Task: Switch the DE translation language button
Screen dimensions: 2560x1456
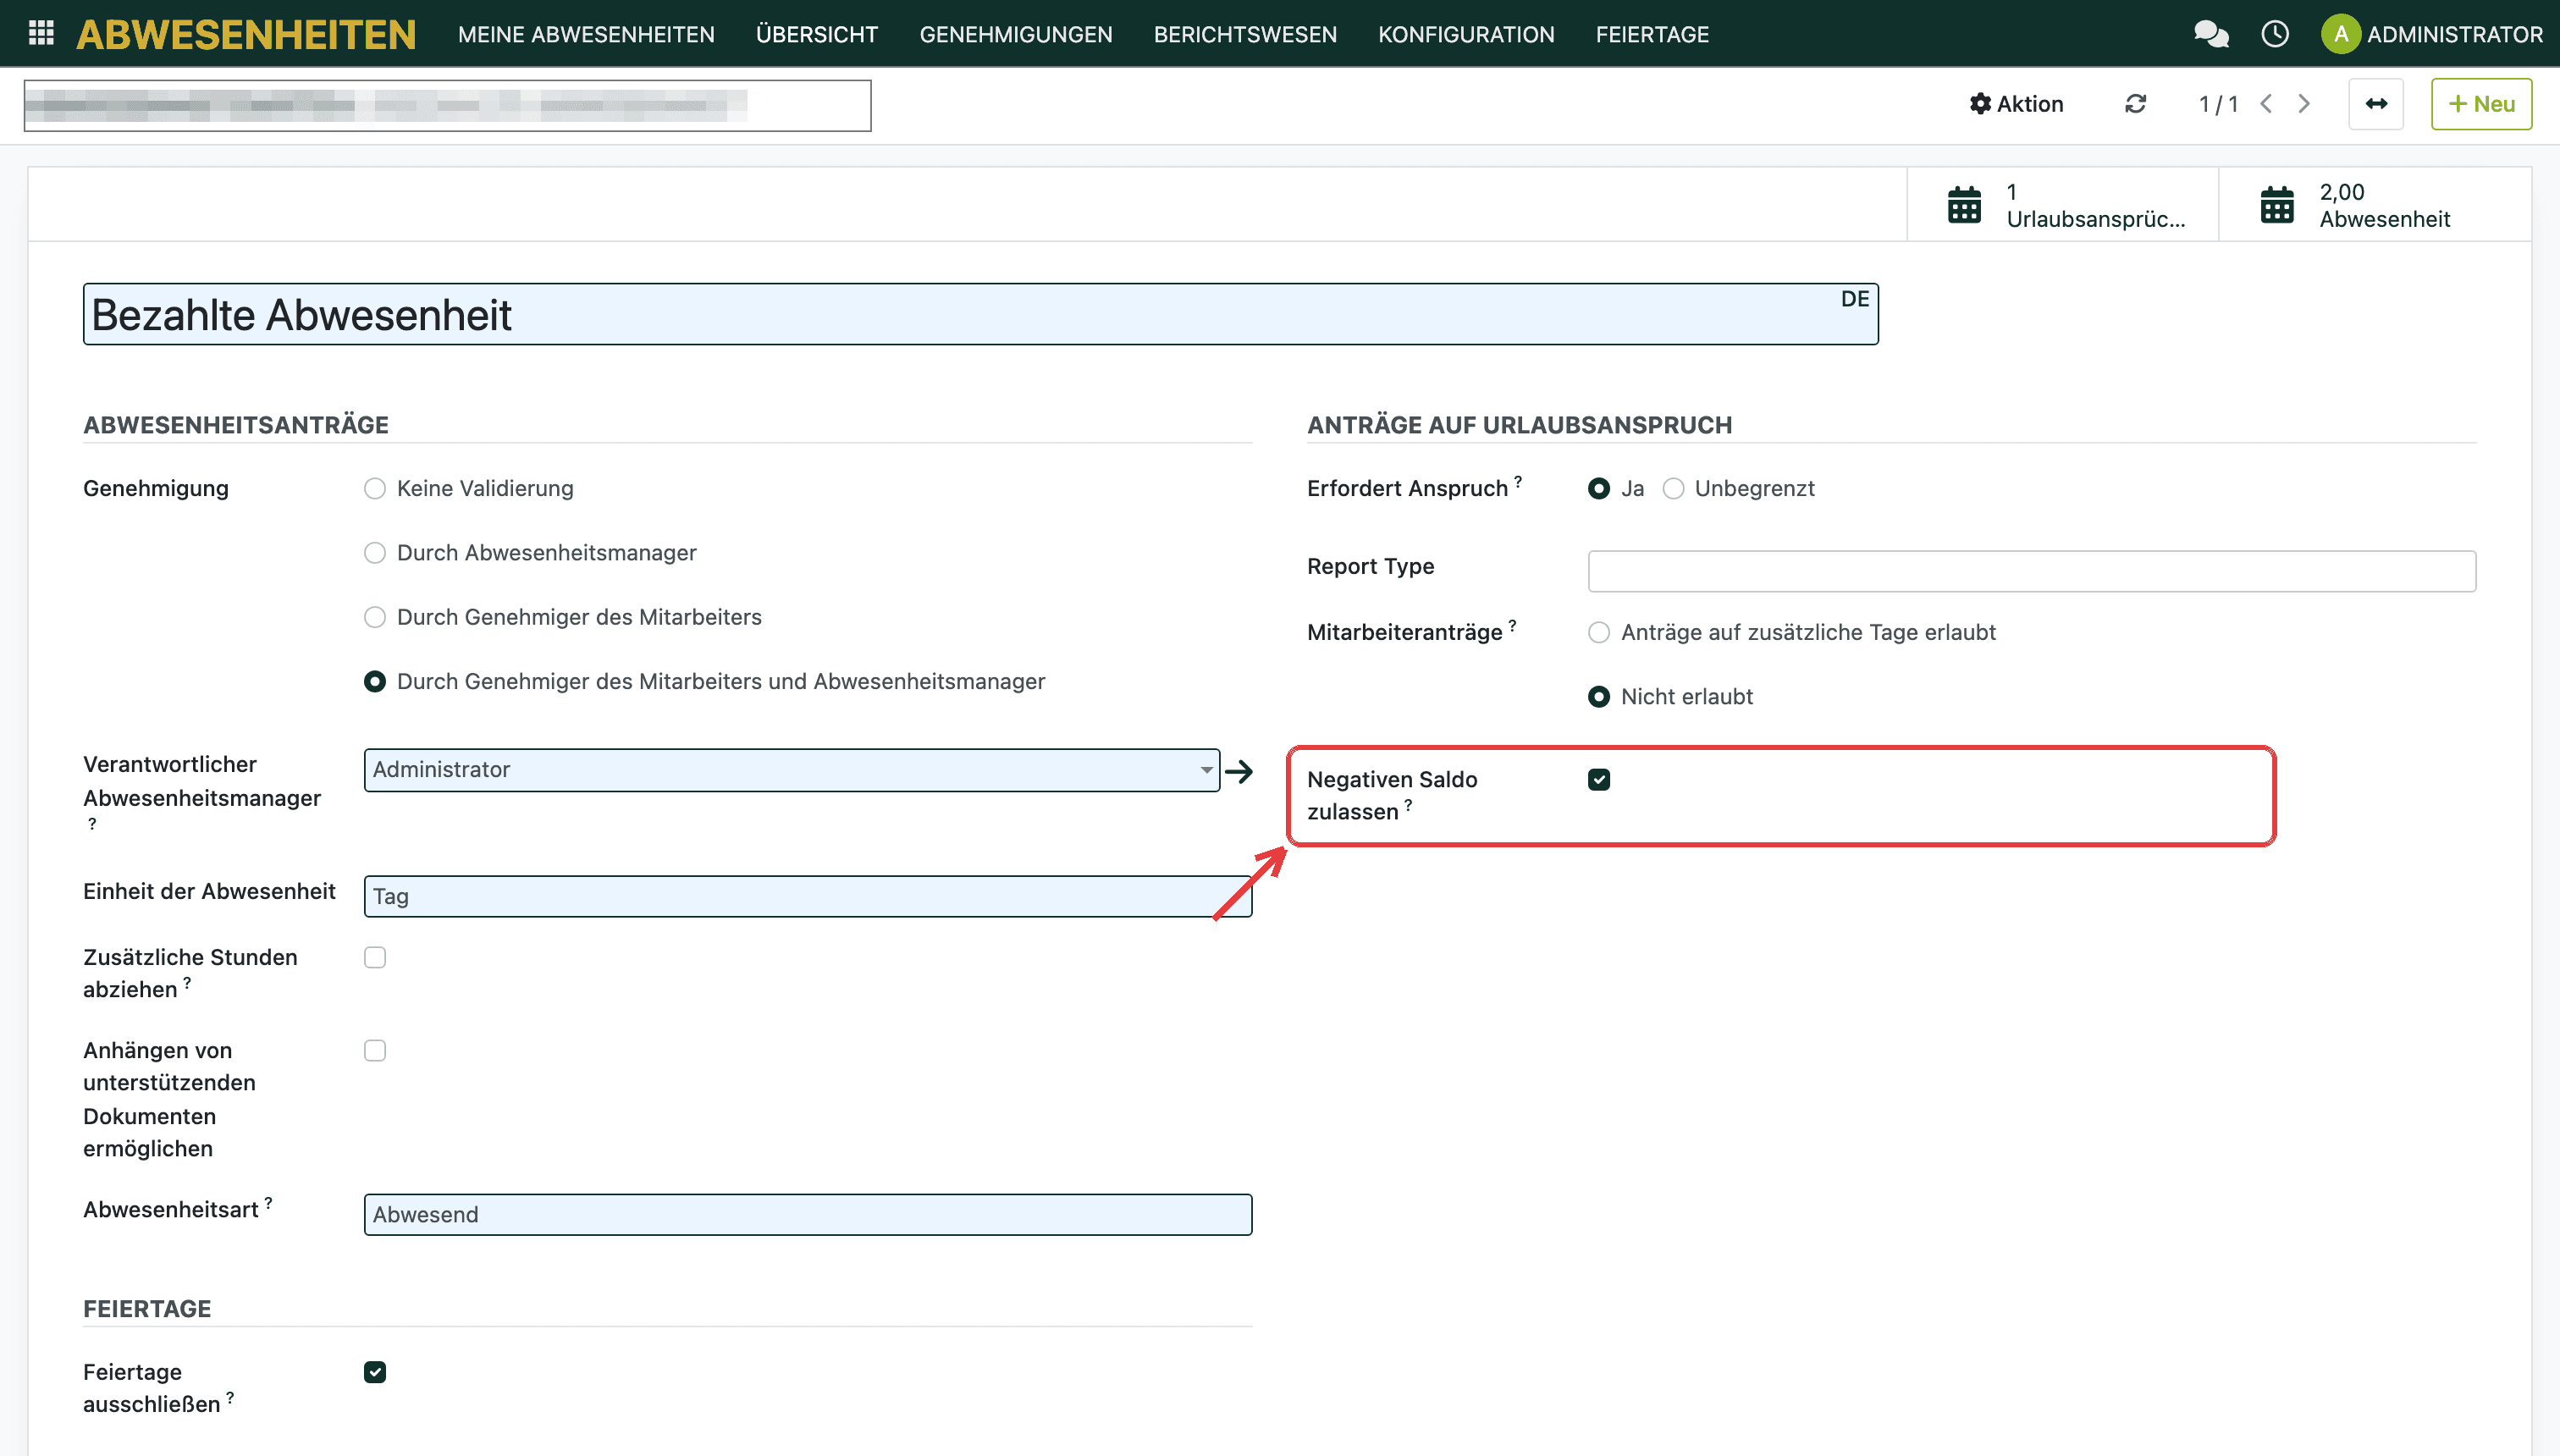Action: 1854,299
